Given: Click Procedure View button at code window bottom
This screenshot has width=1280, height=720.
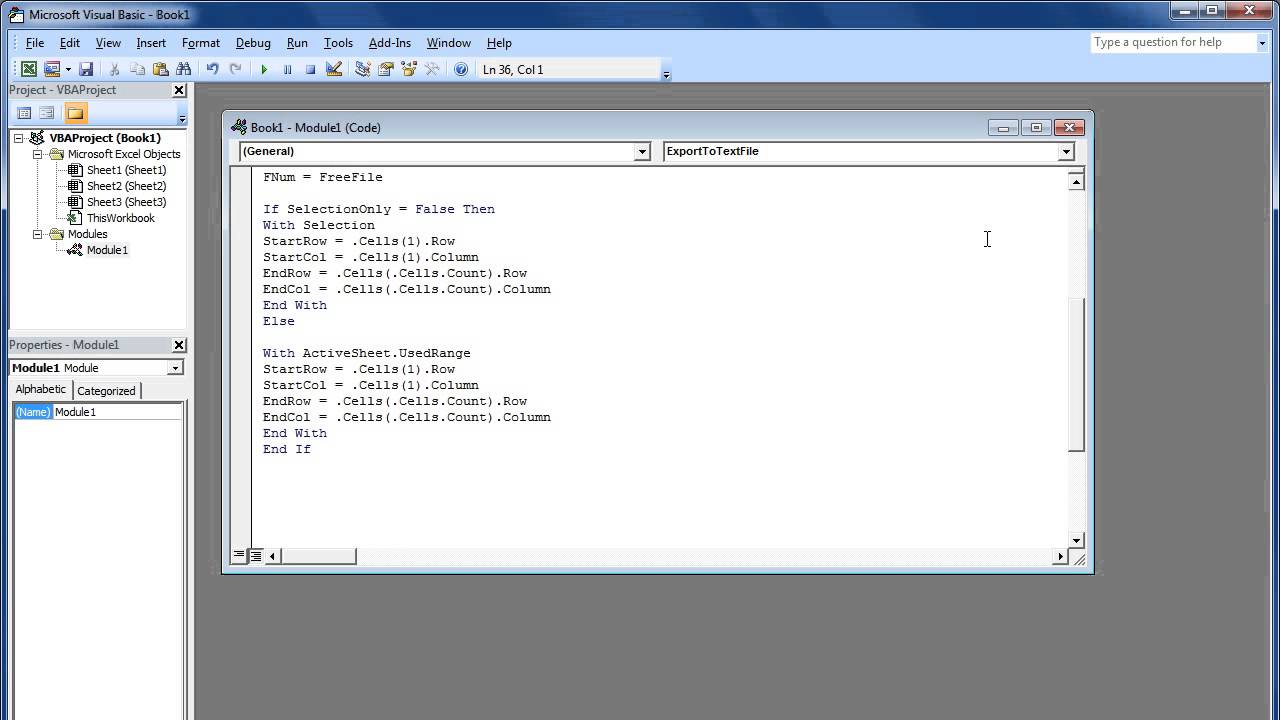Looking at the screenshot, I should point(239,555).
